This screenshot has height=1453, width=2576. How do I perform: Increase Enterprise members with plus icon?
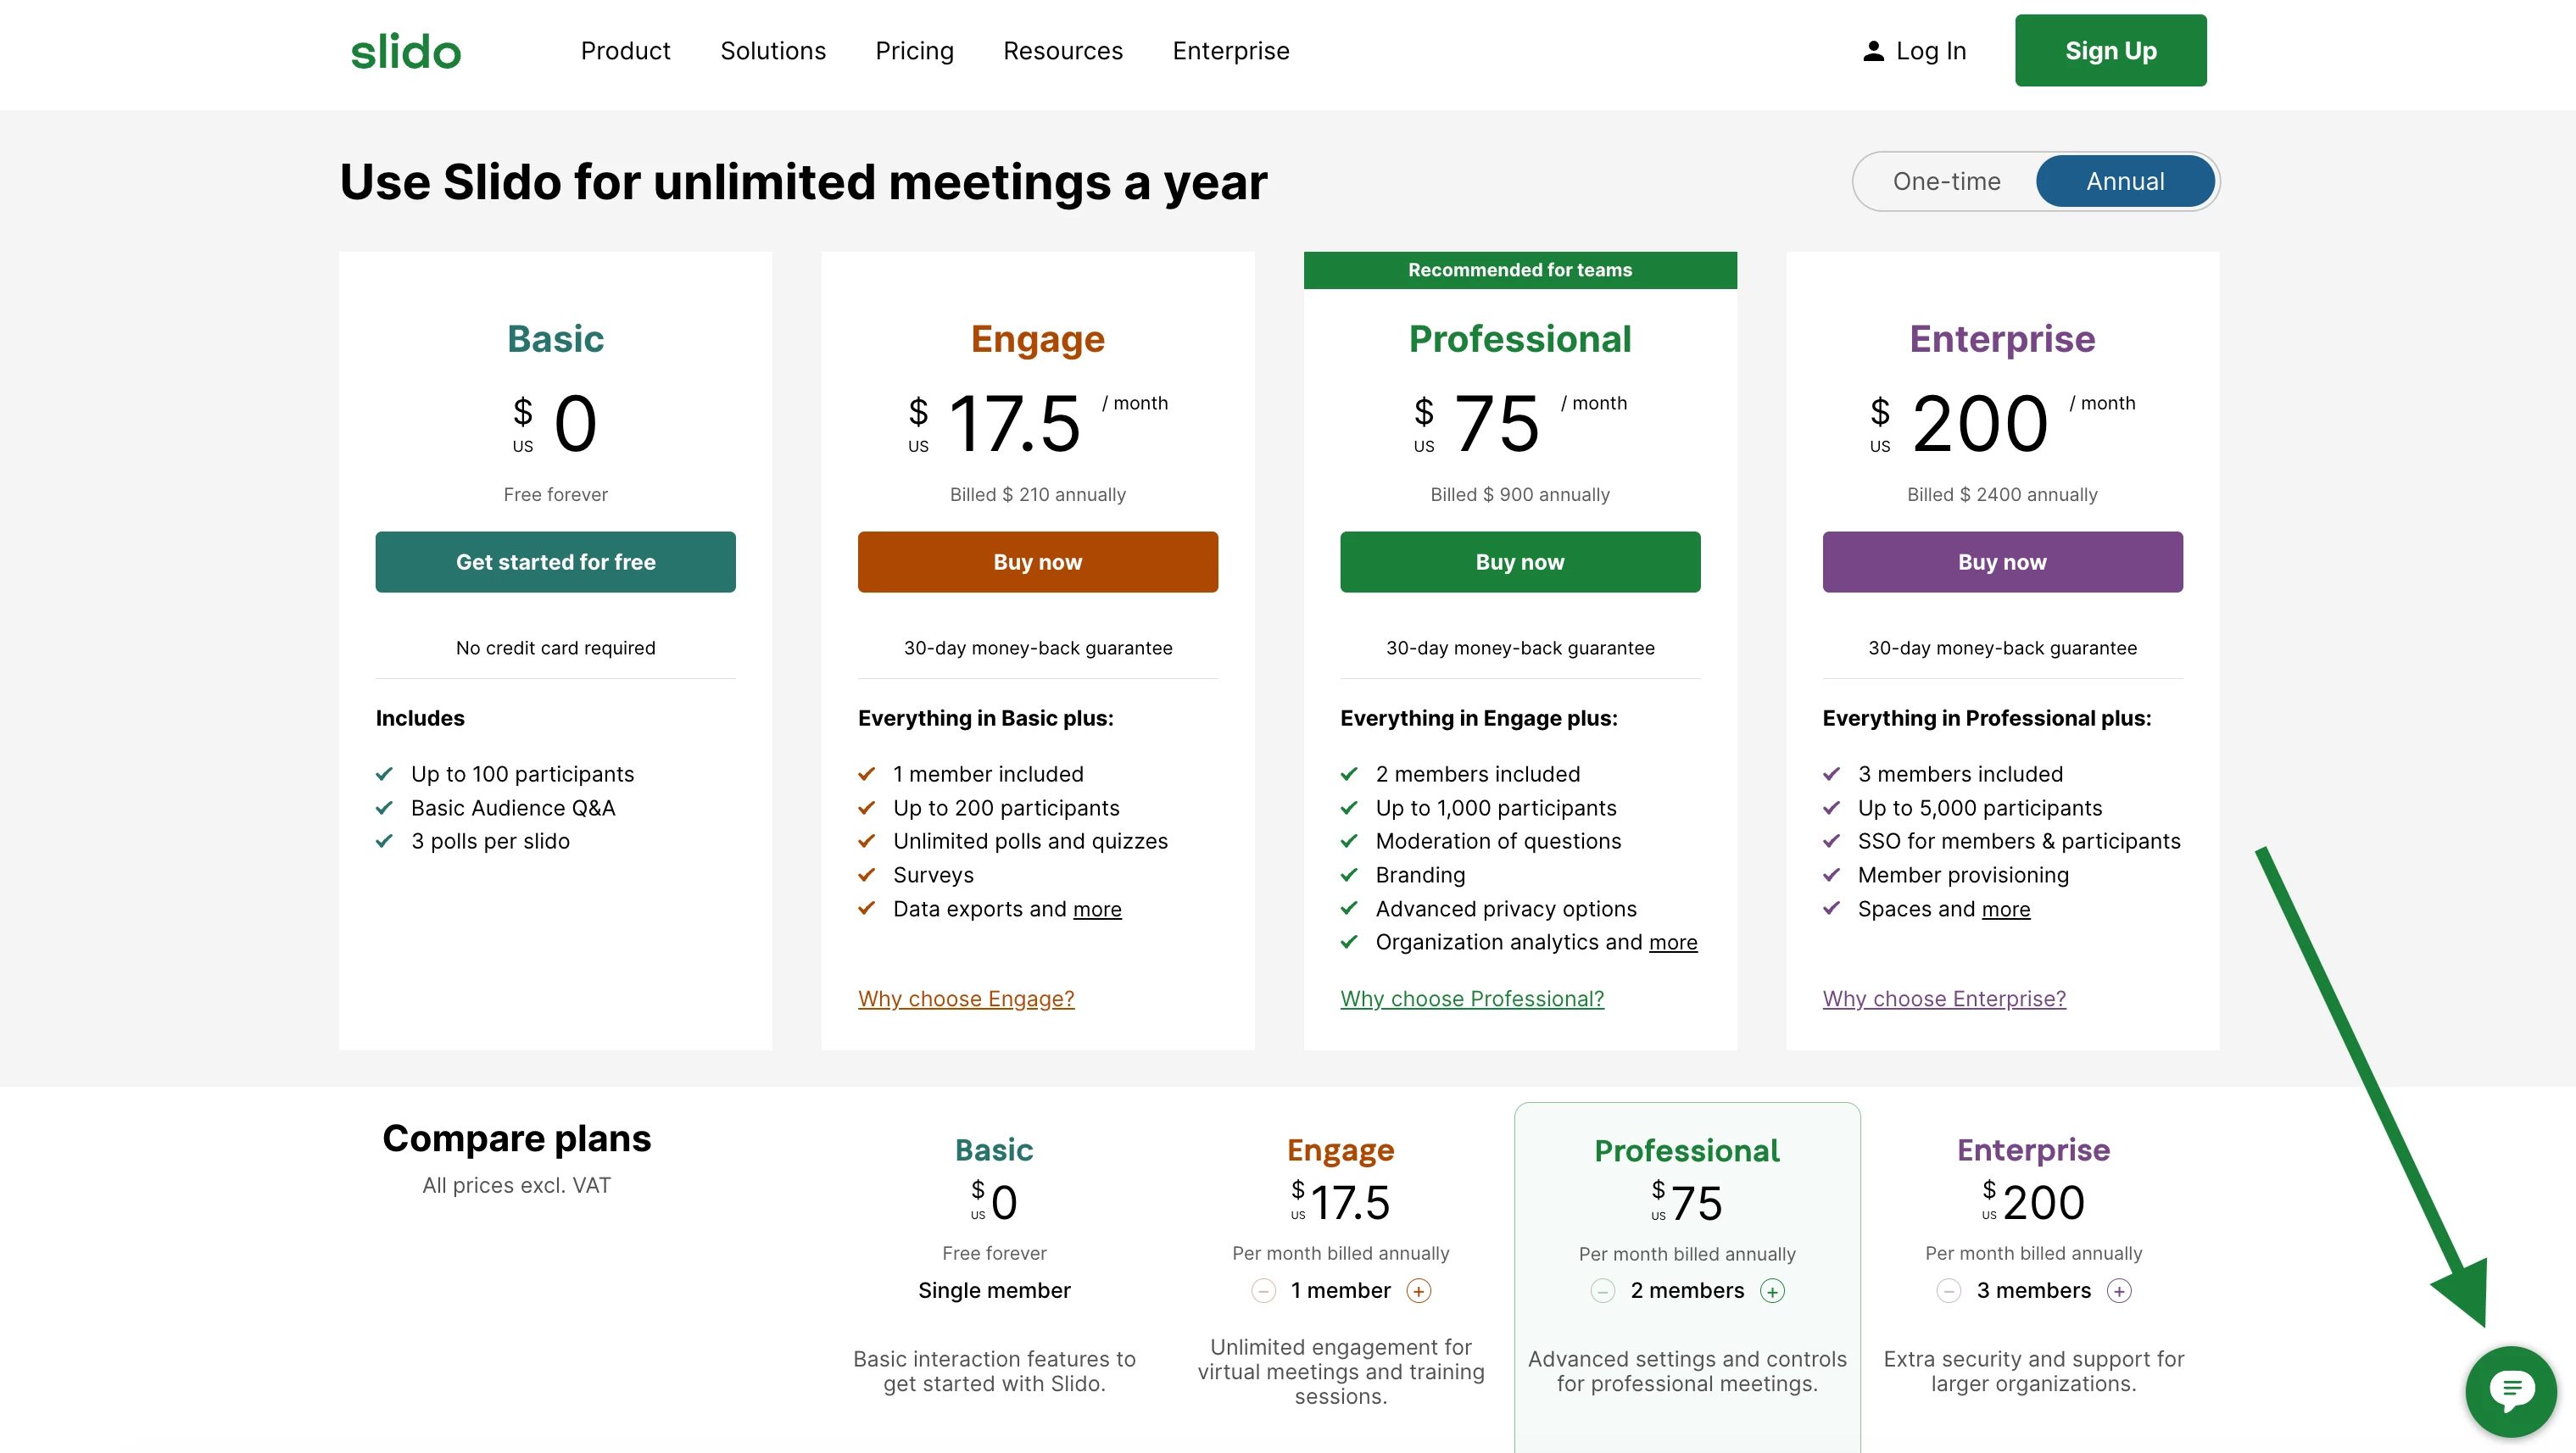2118,1291
